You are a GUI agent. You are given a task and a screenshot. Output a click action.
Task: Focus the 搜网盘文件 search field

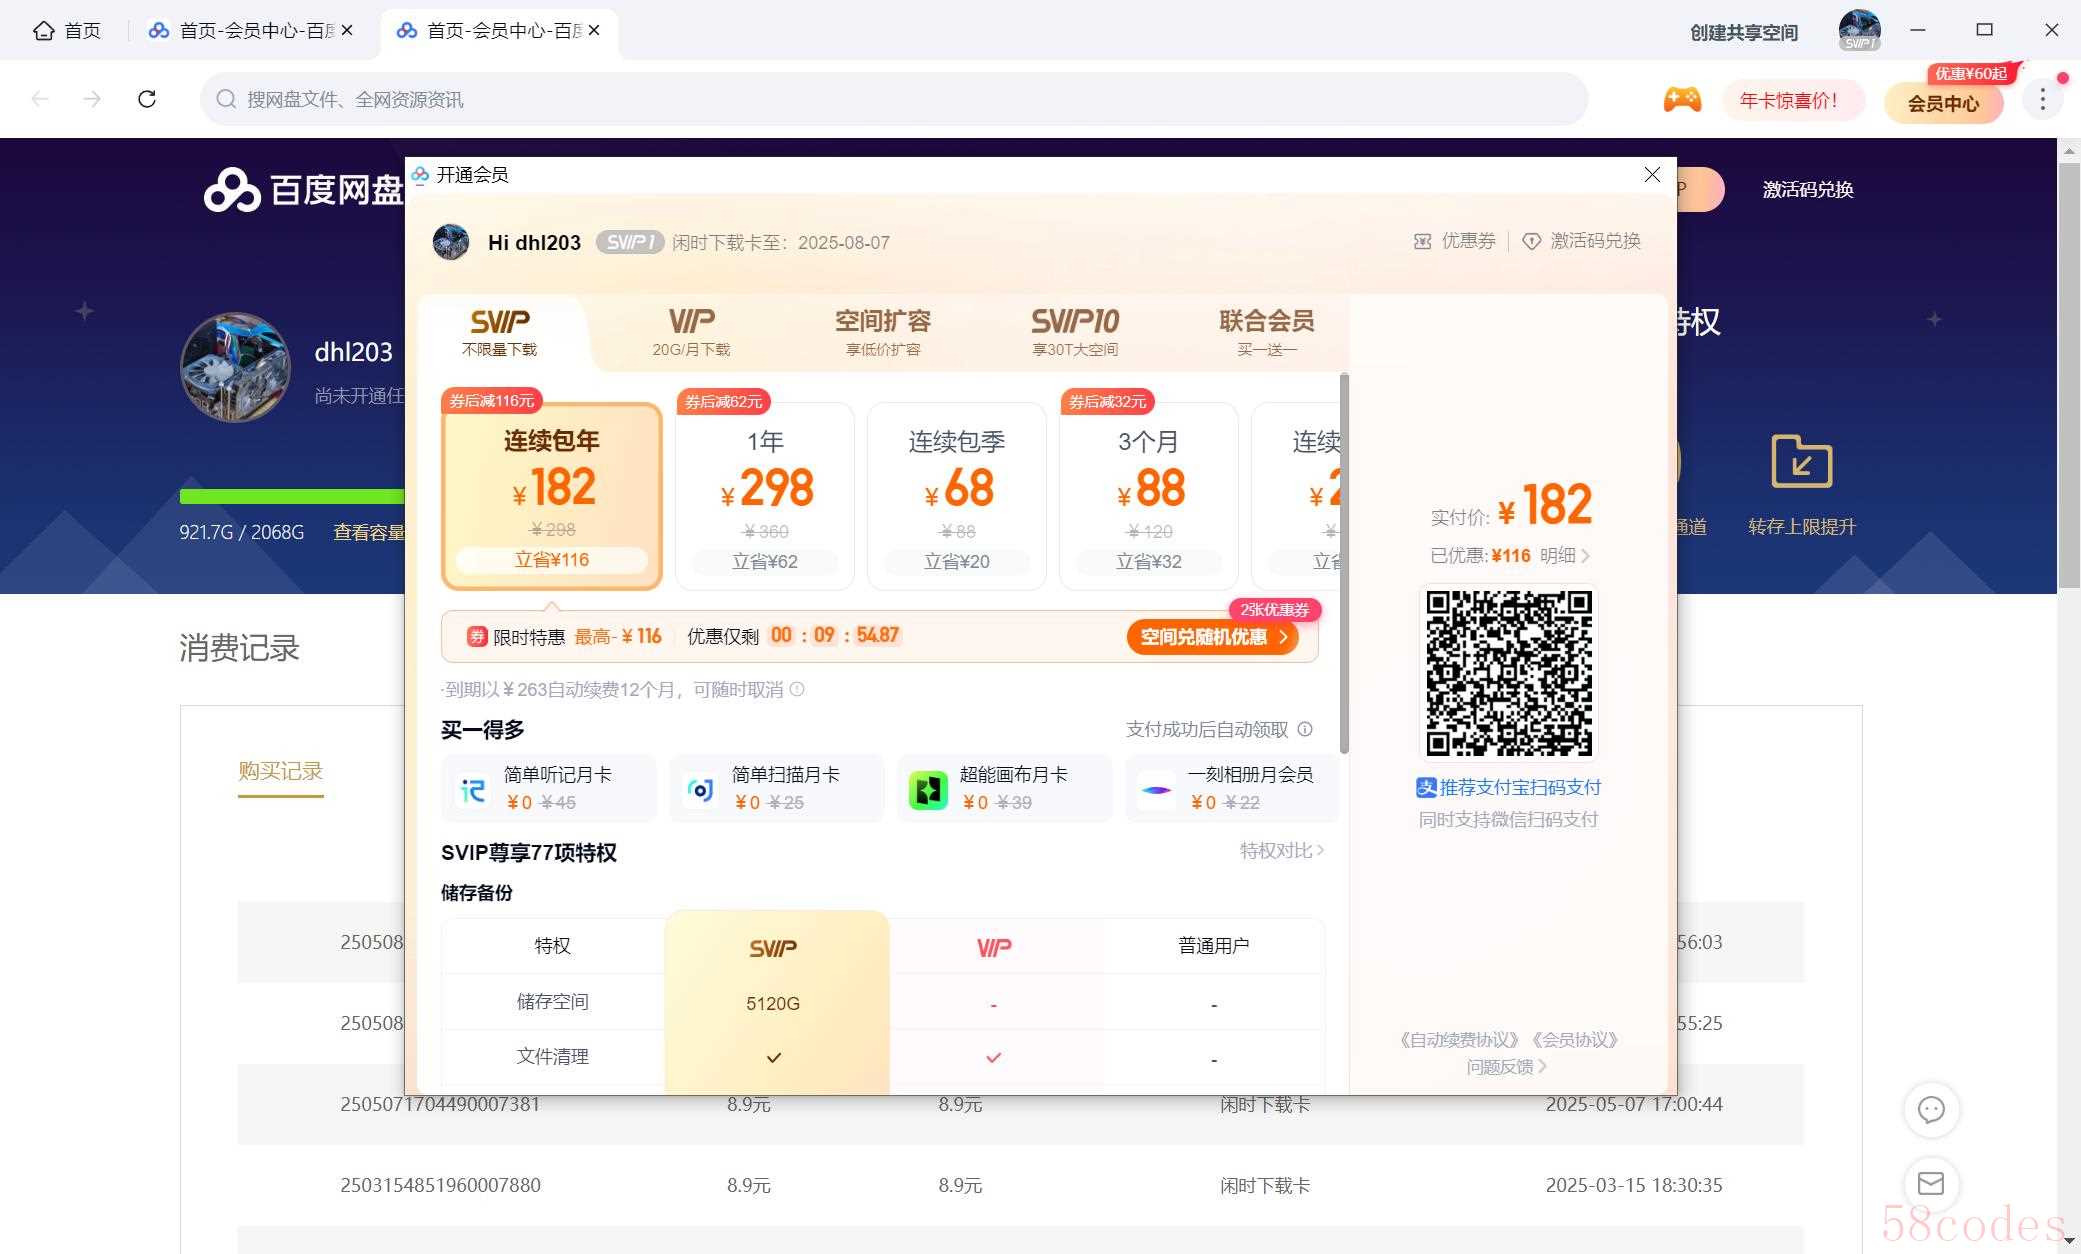pyautogui.click(x=893, y=99)
